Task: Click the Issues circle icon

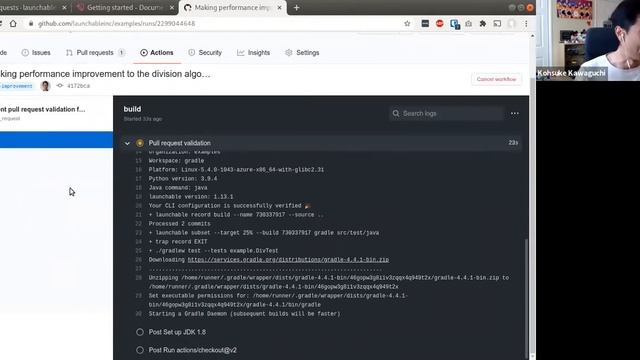Action: click(25, 53)
